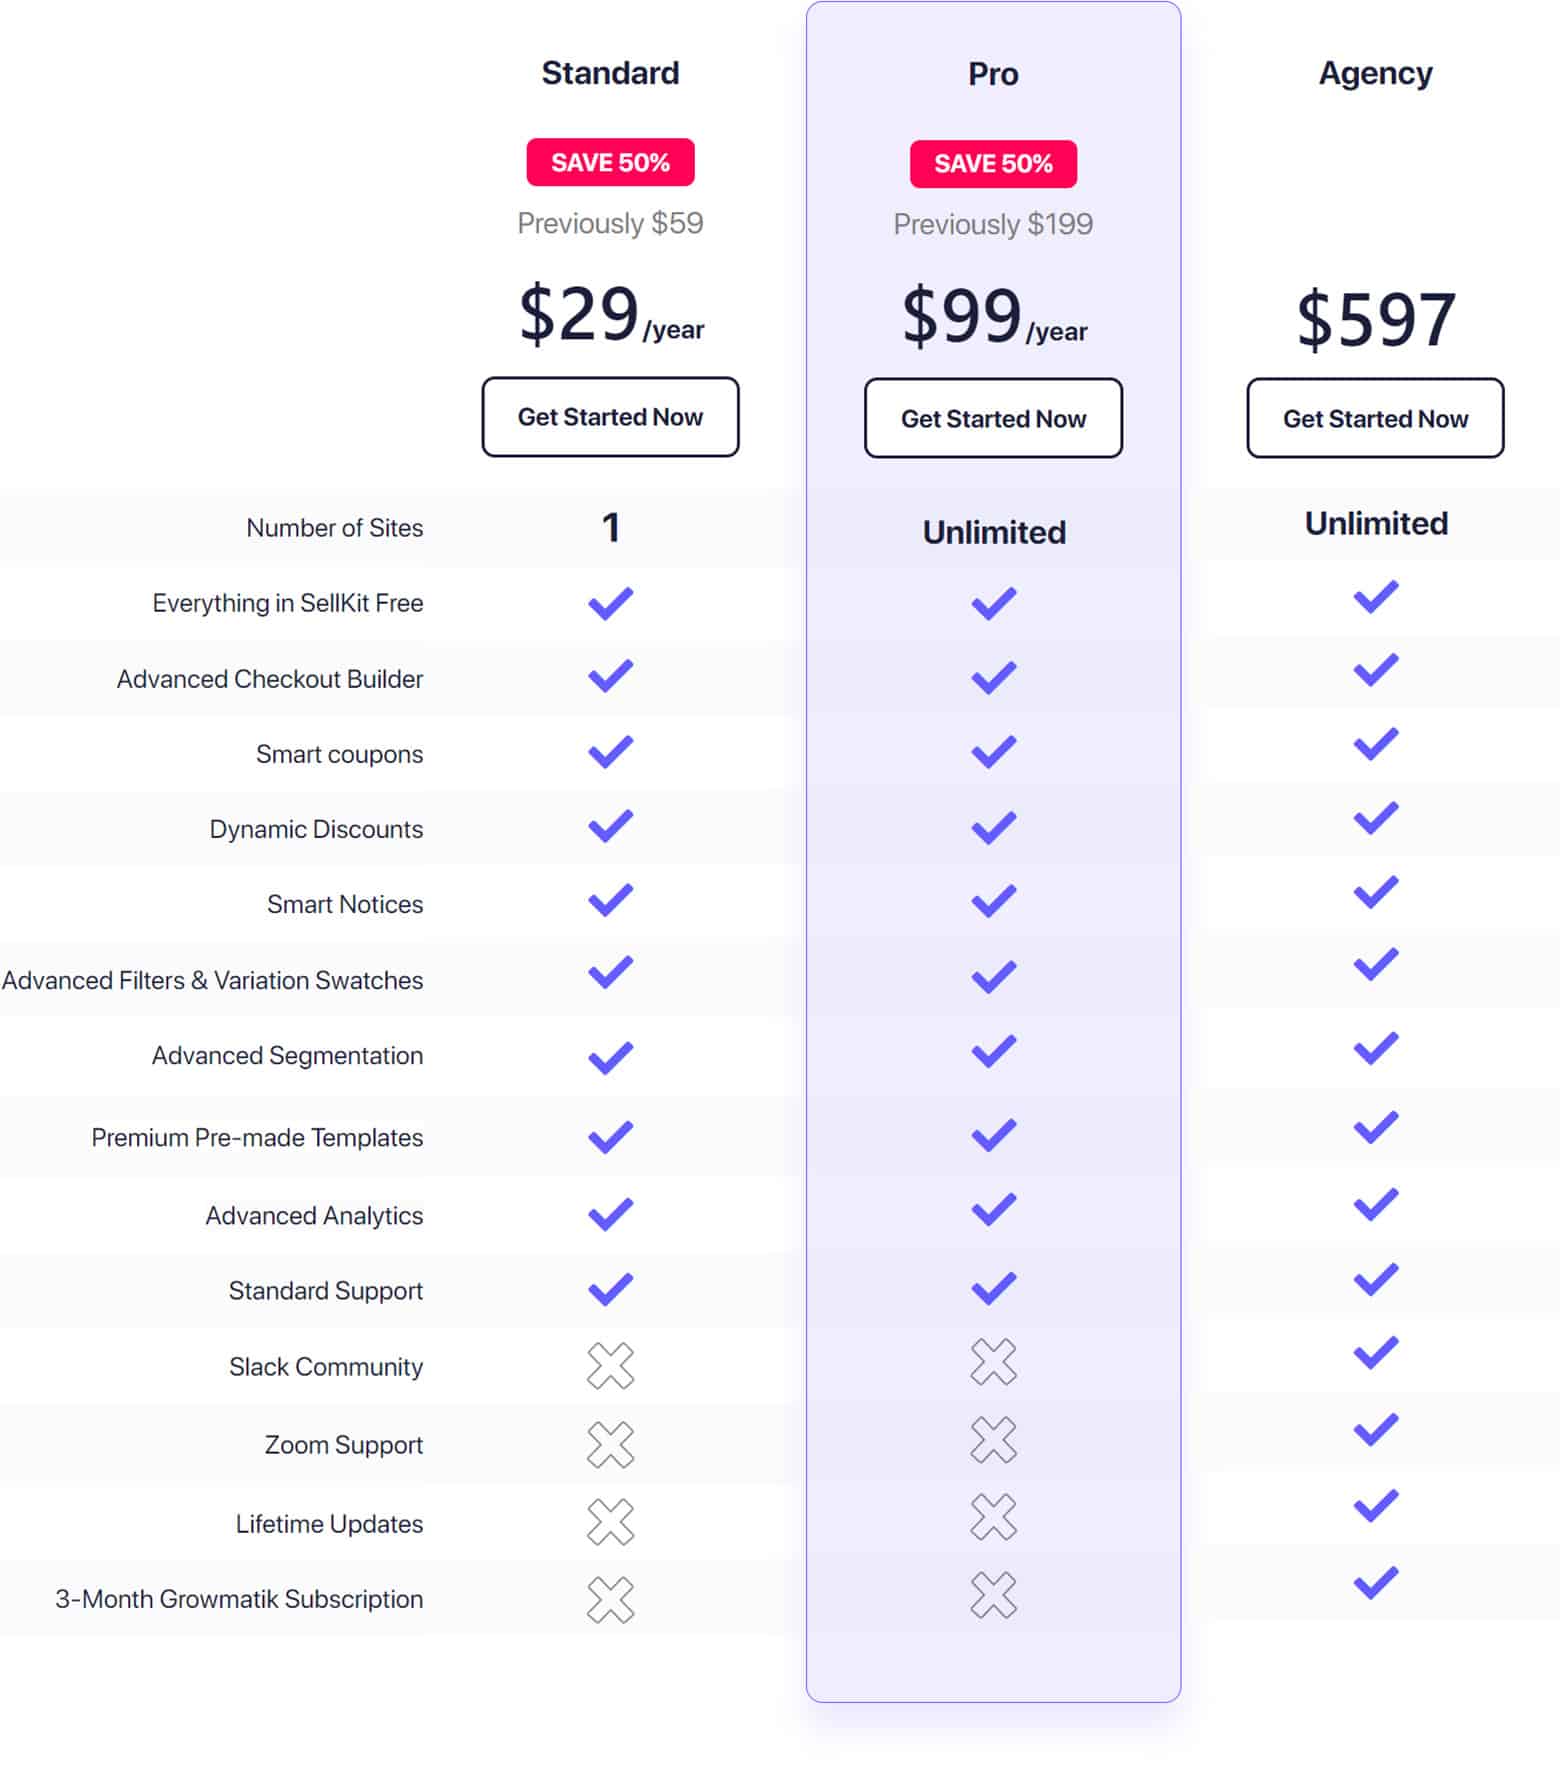Click the Standard checkmark for Smart coupons

610,752
